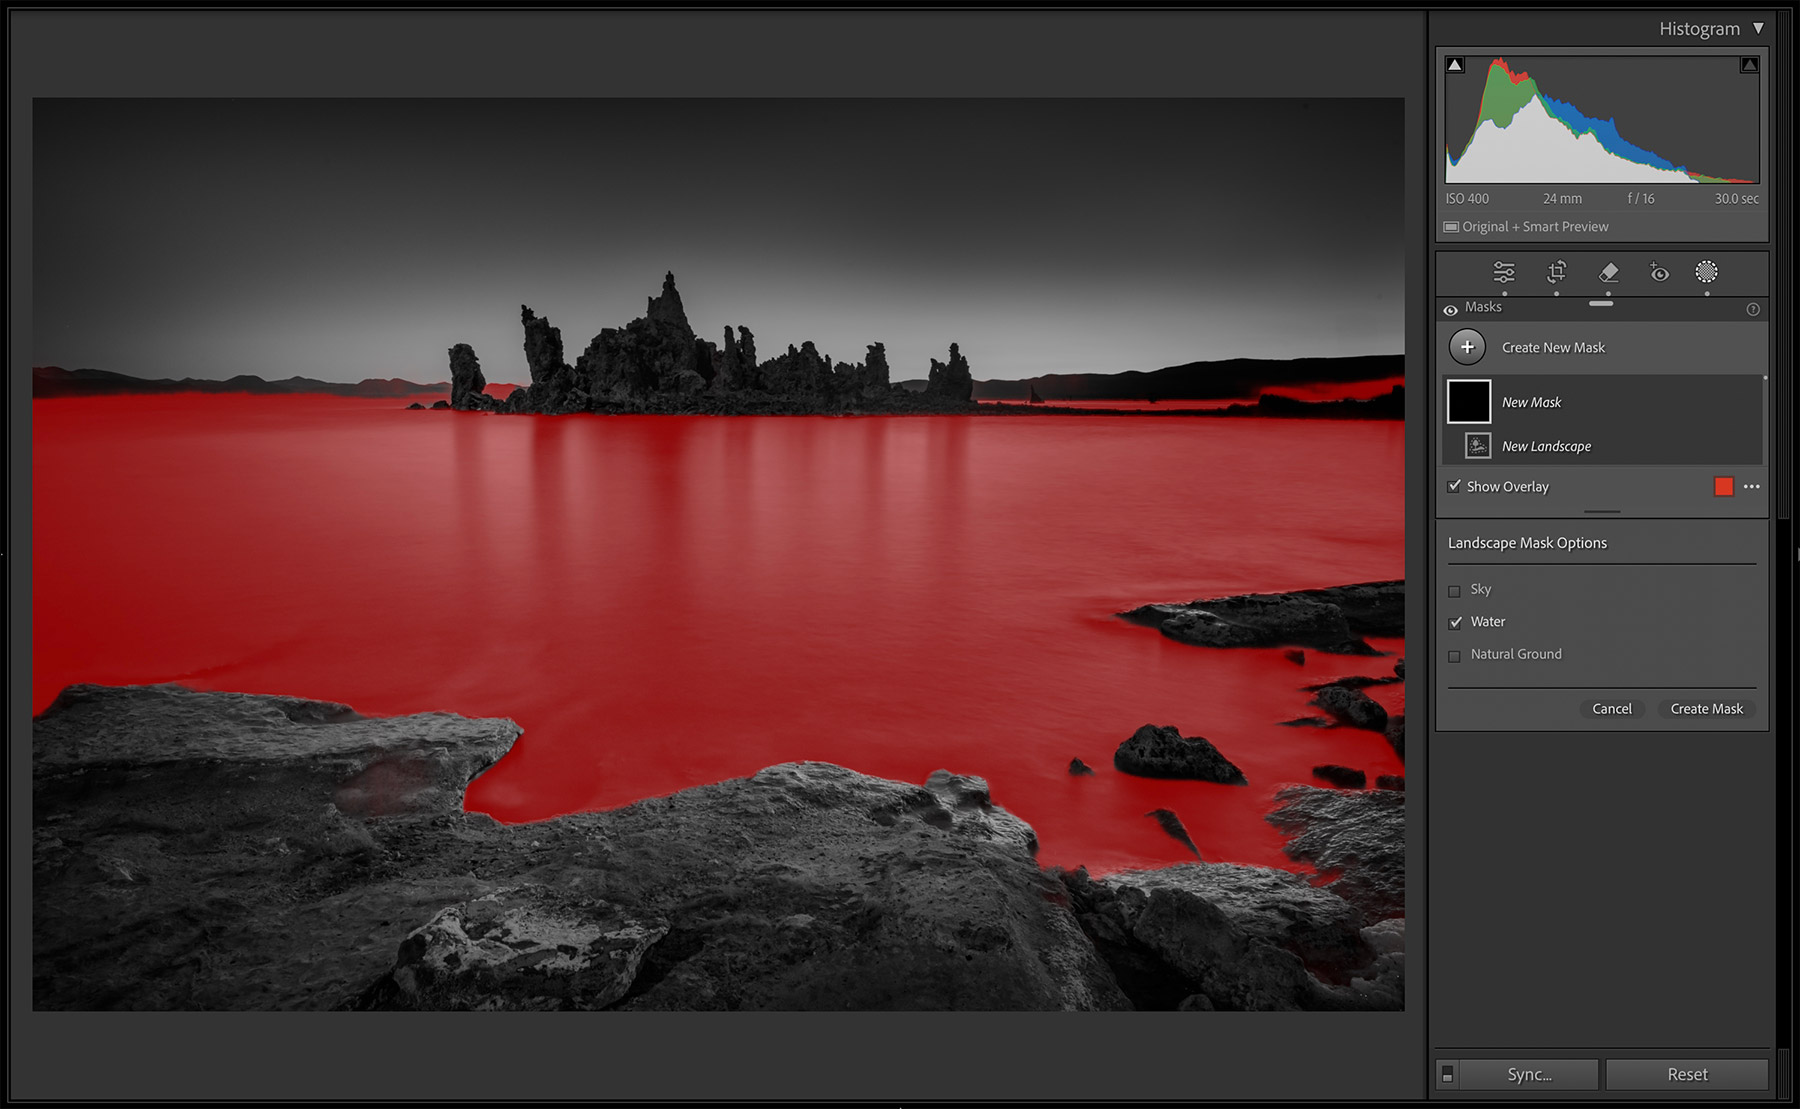Uncheck the Water landscape mask option
Image resolution: width=1800 pixels, height=1109 pixels.
click(x=1455, y=622)
